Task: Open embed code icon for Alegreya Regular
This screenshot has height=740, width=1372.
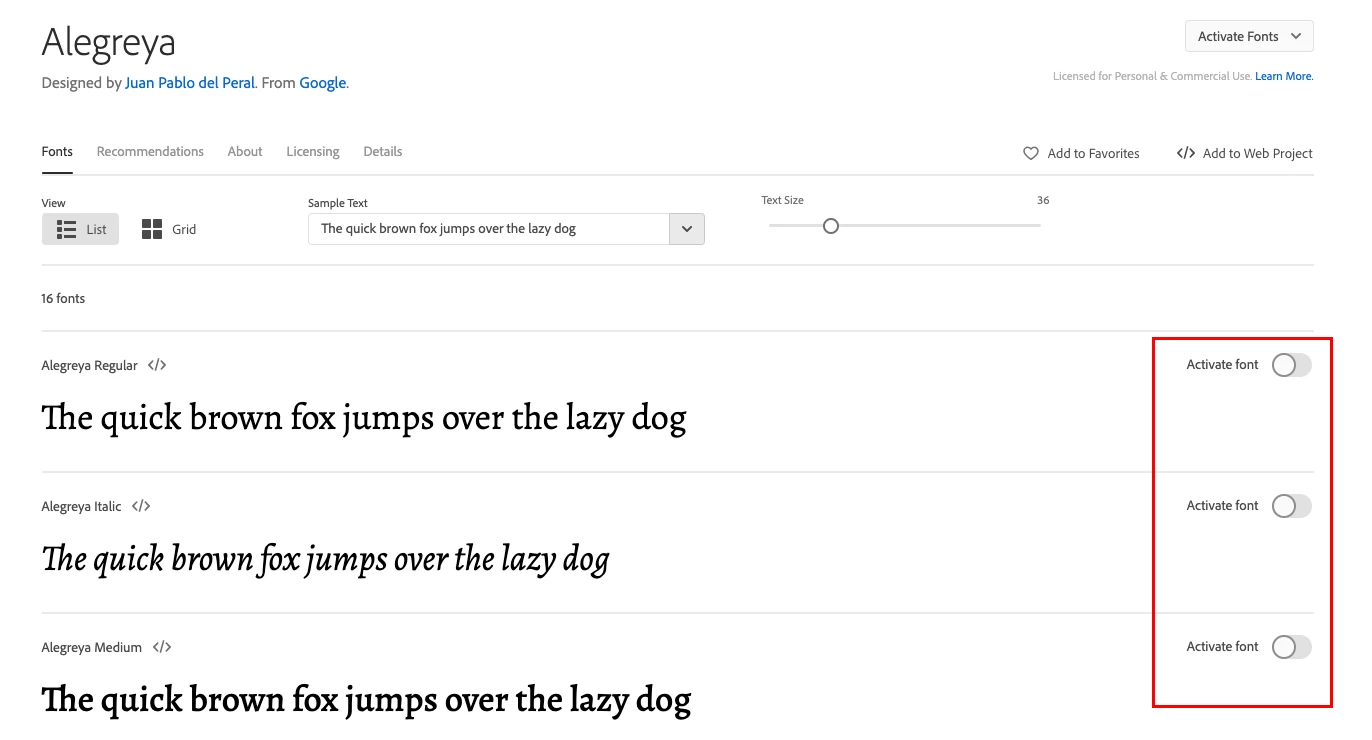Action: [157, 365]
